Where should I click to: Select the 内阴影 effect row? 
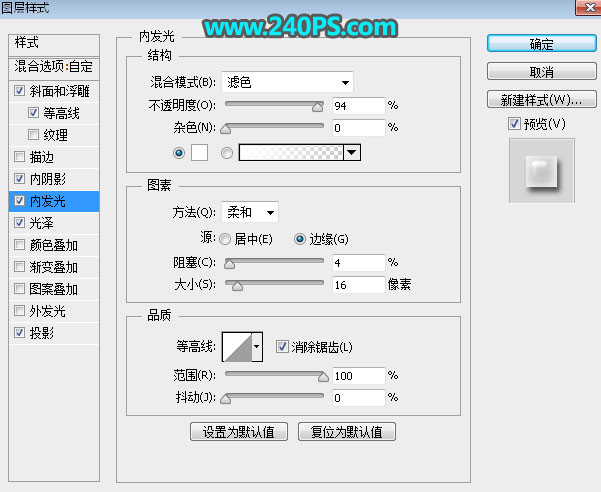click(x=54, y=179)
